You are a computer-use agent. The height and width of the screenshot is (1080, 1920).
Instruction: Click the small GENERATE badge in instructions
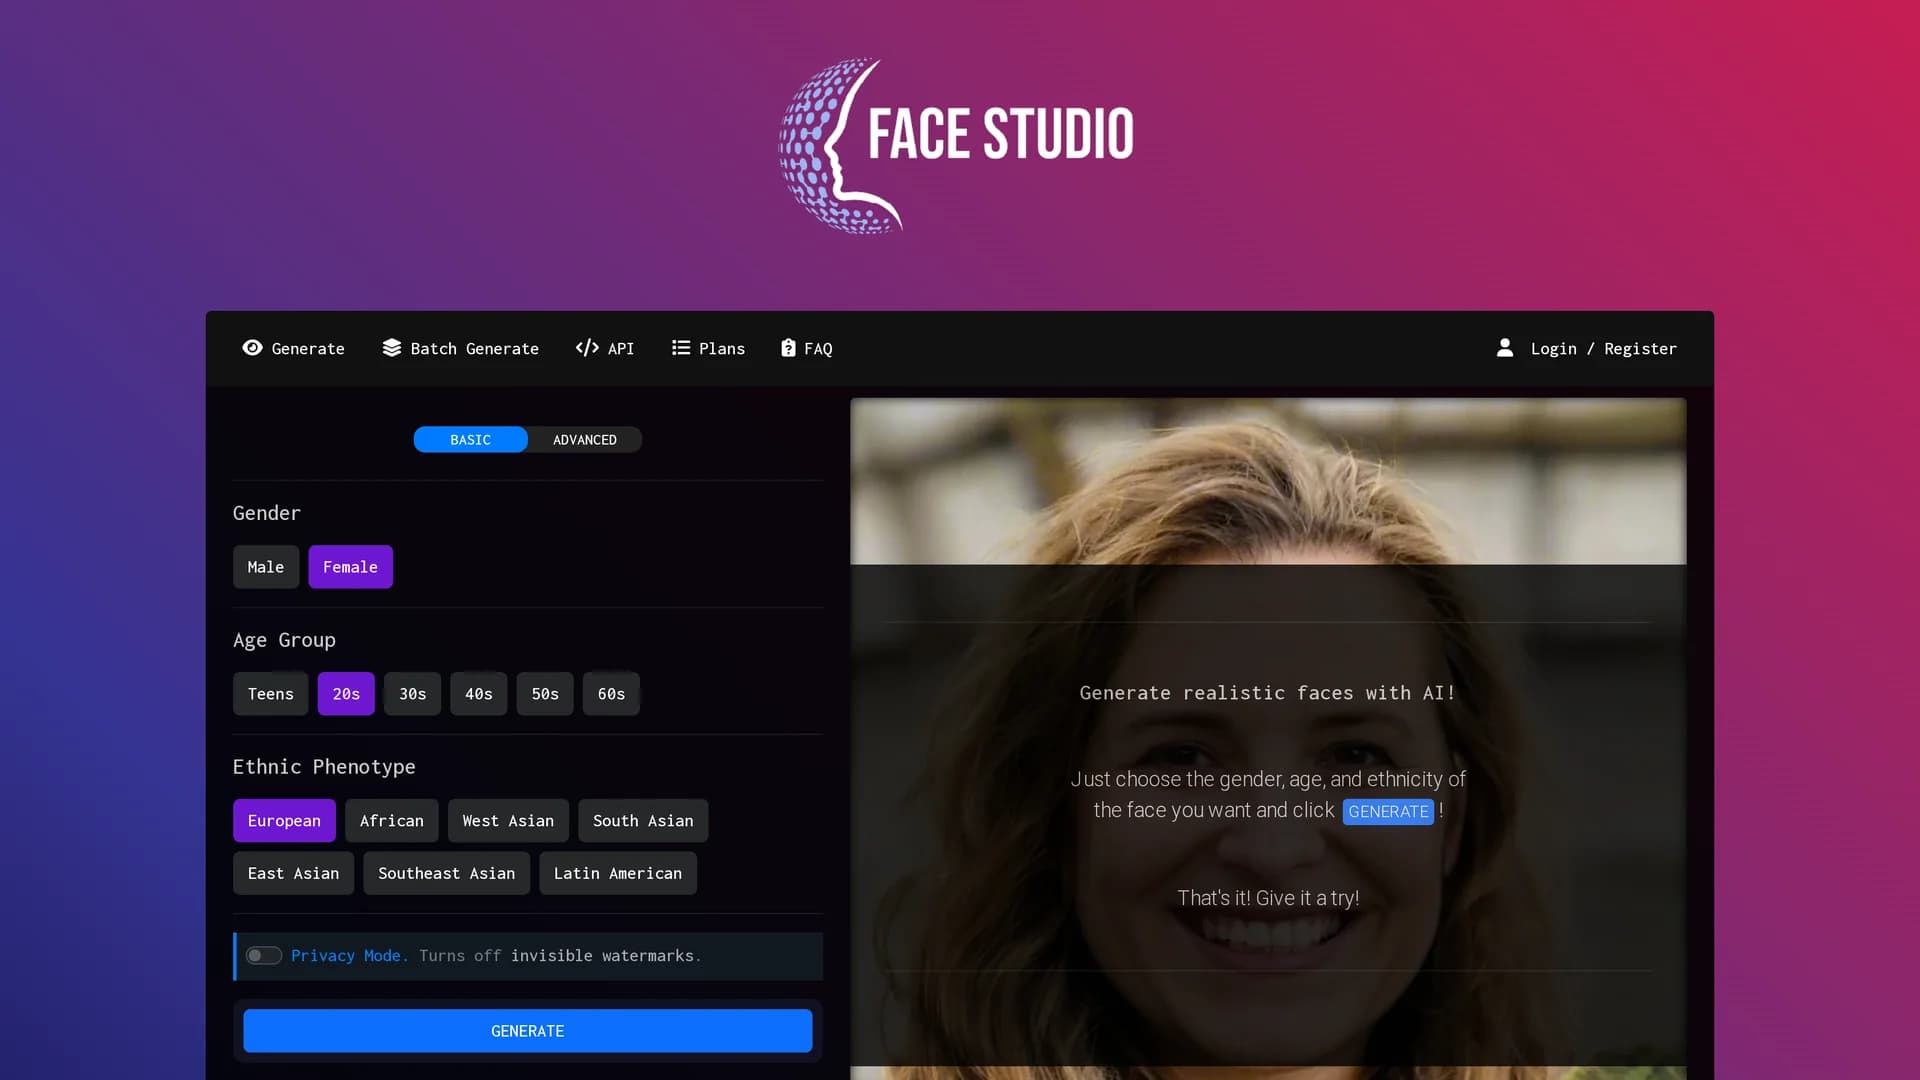1388,811
